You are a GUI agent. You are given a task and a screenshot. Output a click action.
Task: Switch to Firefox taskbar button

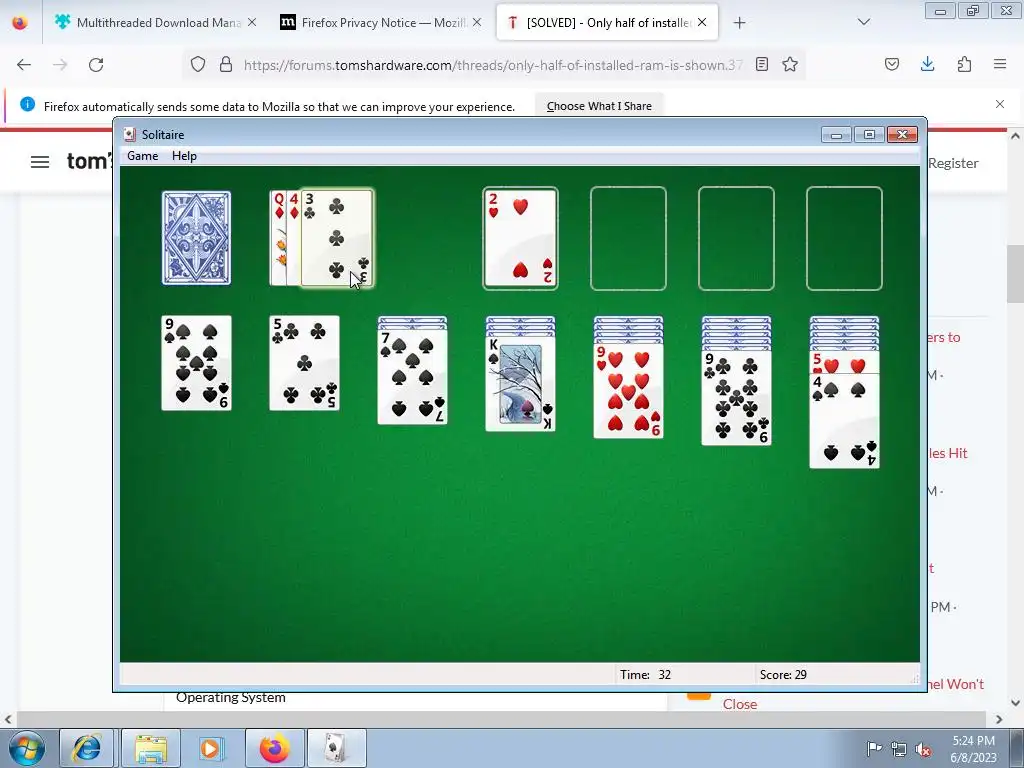coord(274,748)
